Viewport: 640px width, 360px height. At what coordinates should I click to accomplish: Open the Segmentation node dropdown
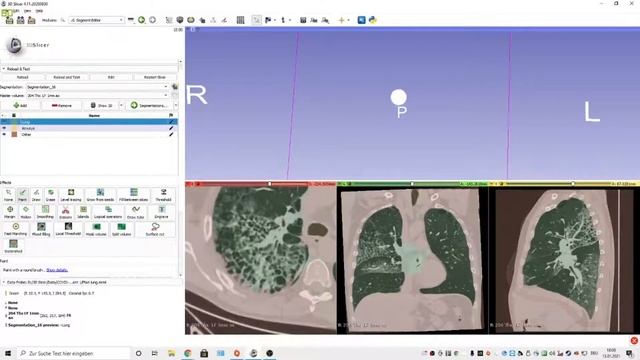(97, 87)
